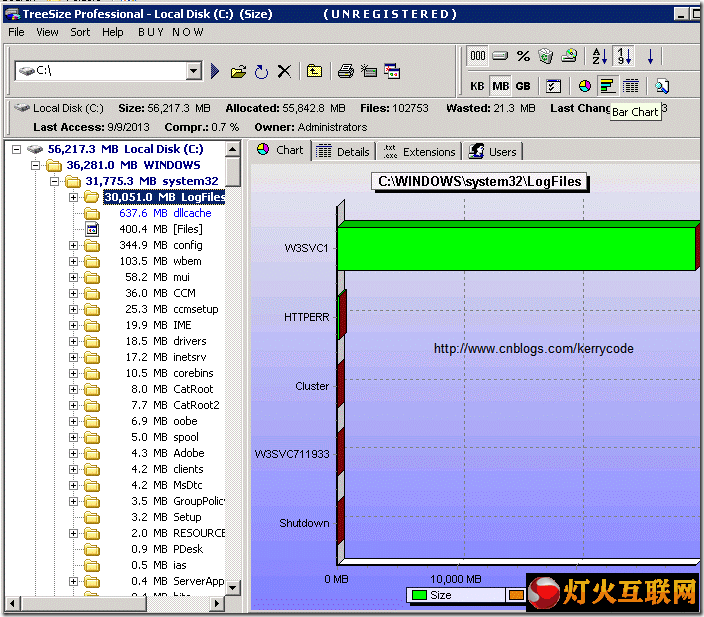Click the green Size legend swatch
The height and width of the screenshot is (617, 704).
coord(419,595)
